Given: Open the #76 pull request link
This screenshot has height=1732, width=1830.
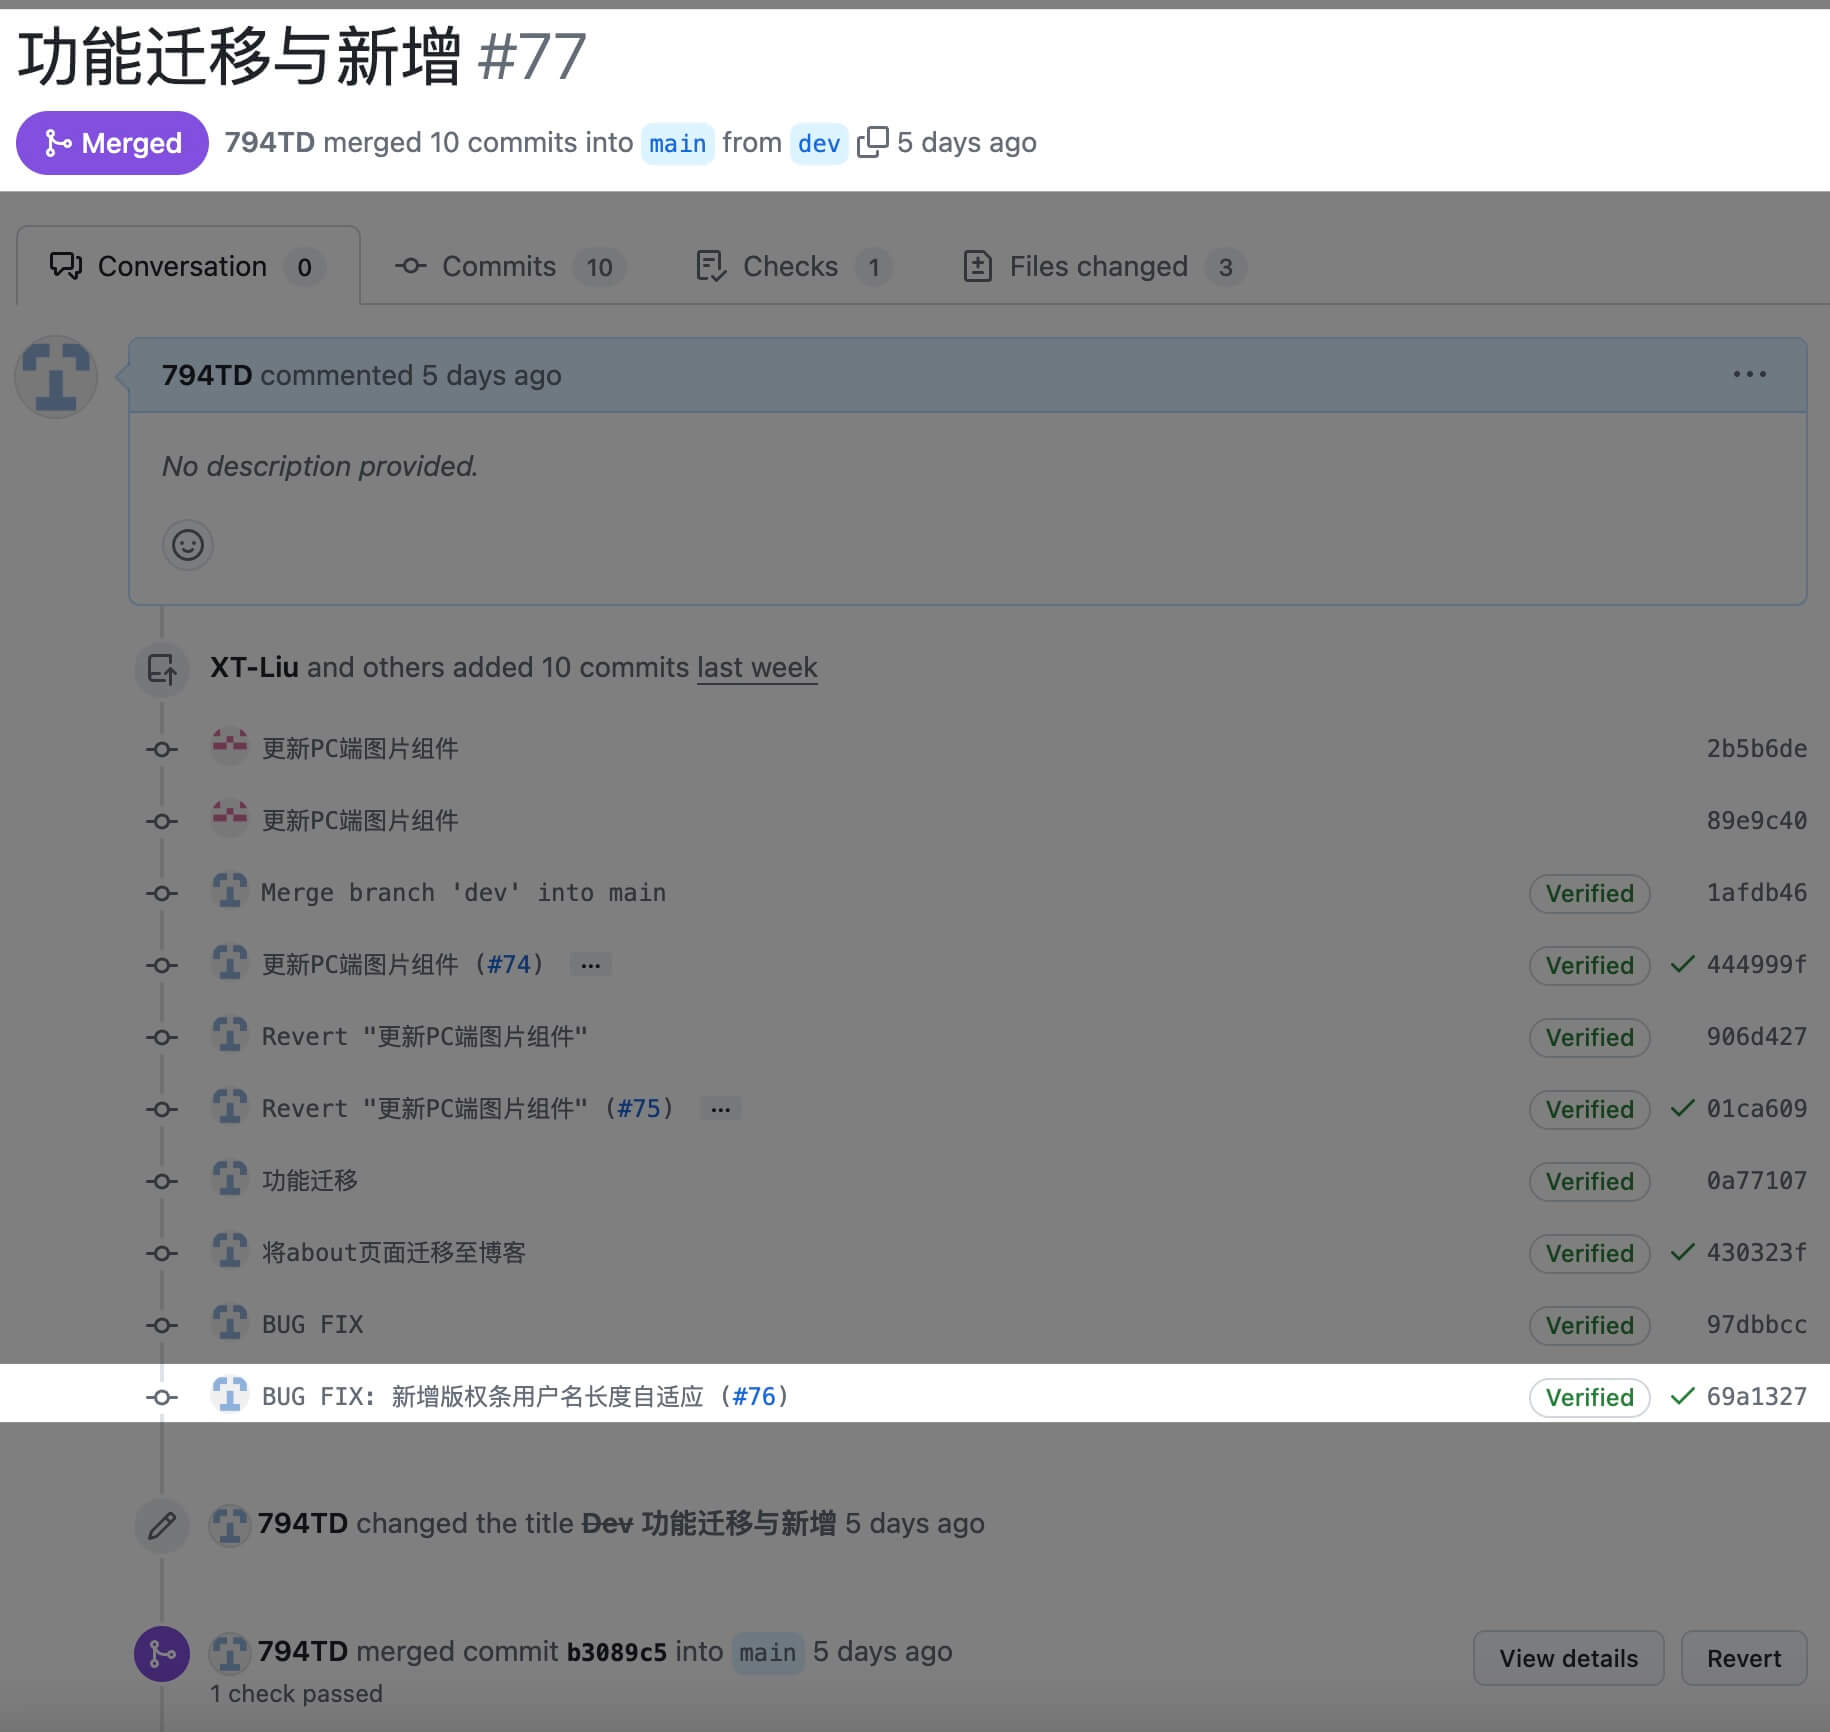Looking at the screenshot, I should (754, 1396).
